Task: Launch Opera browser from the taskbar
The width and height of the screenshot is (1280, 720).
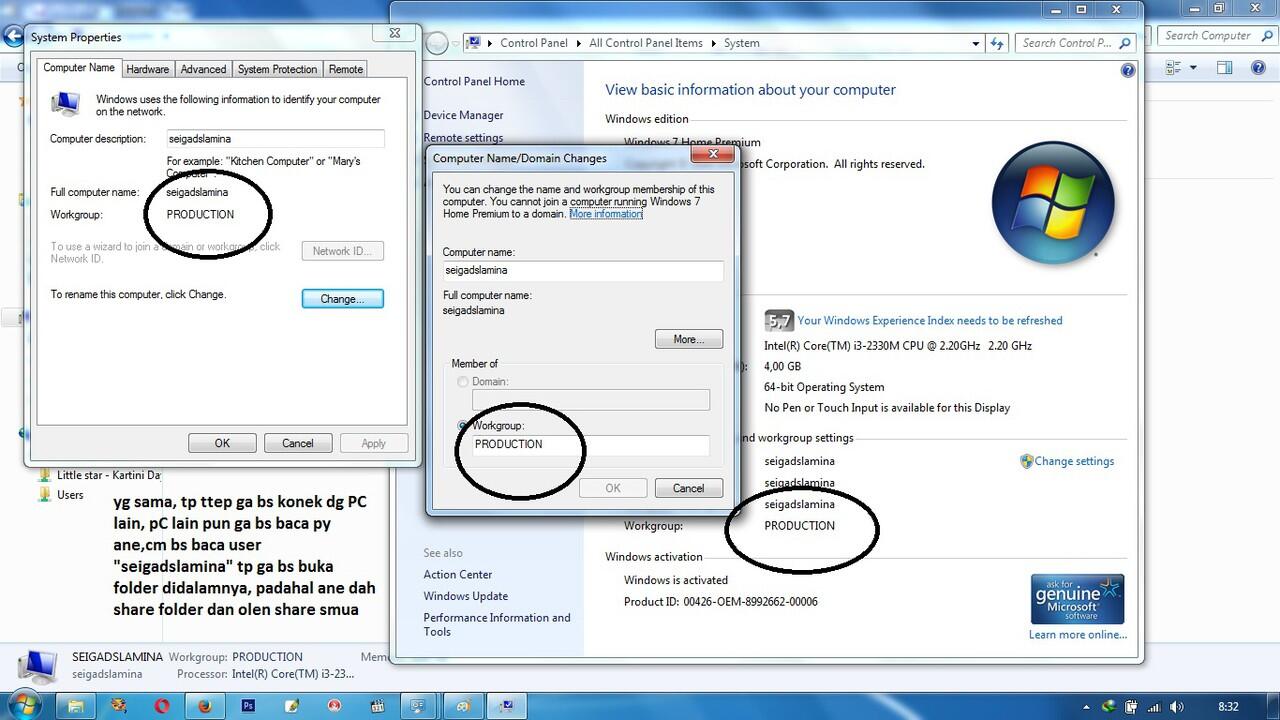Action: [x=162, y=706]
